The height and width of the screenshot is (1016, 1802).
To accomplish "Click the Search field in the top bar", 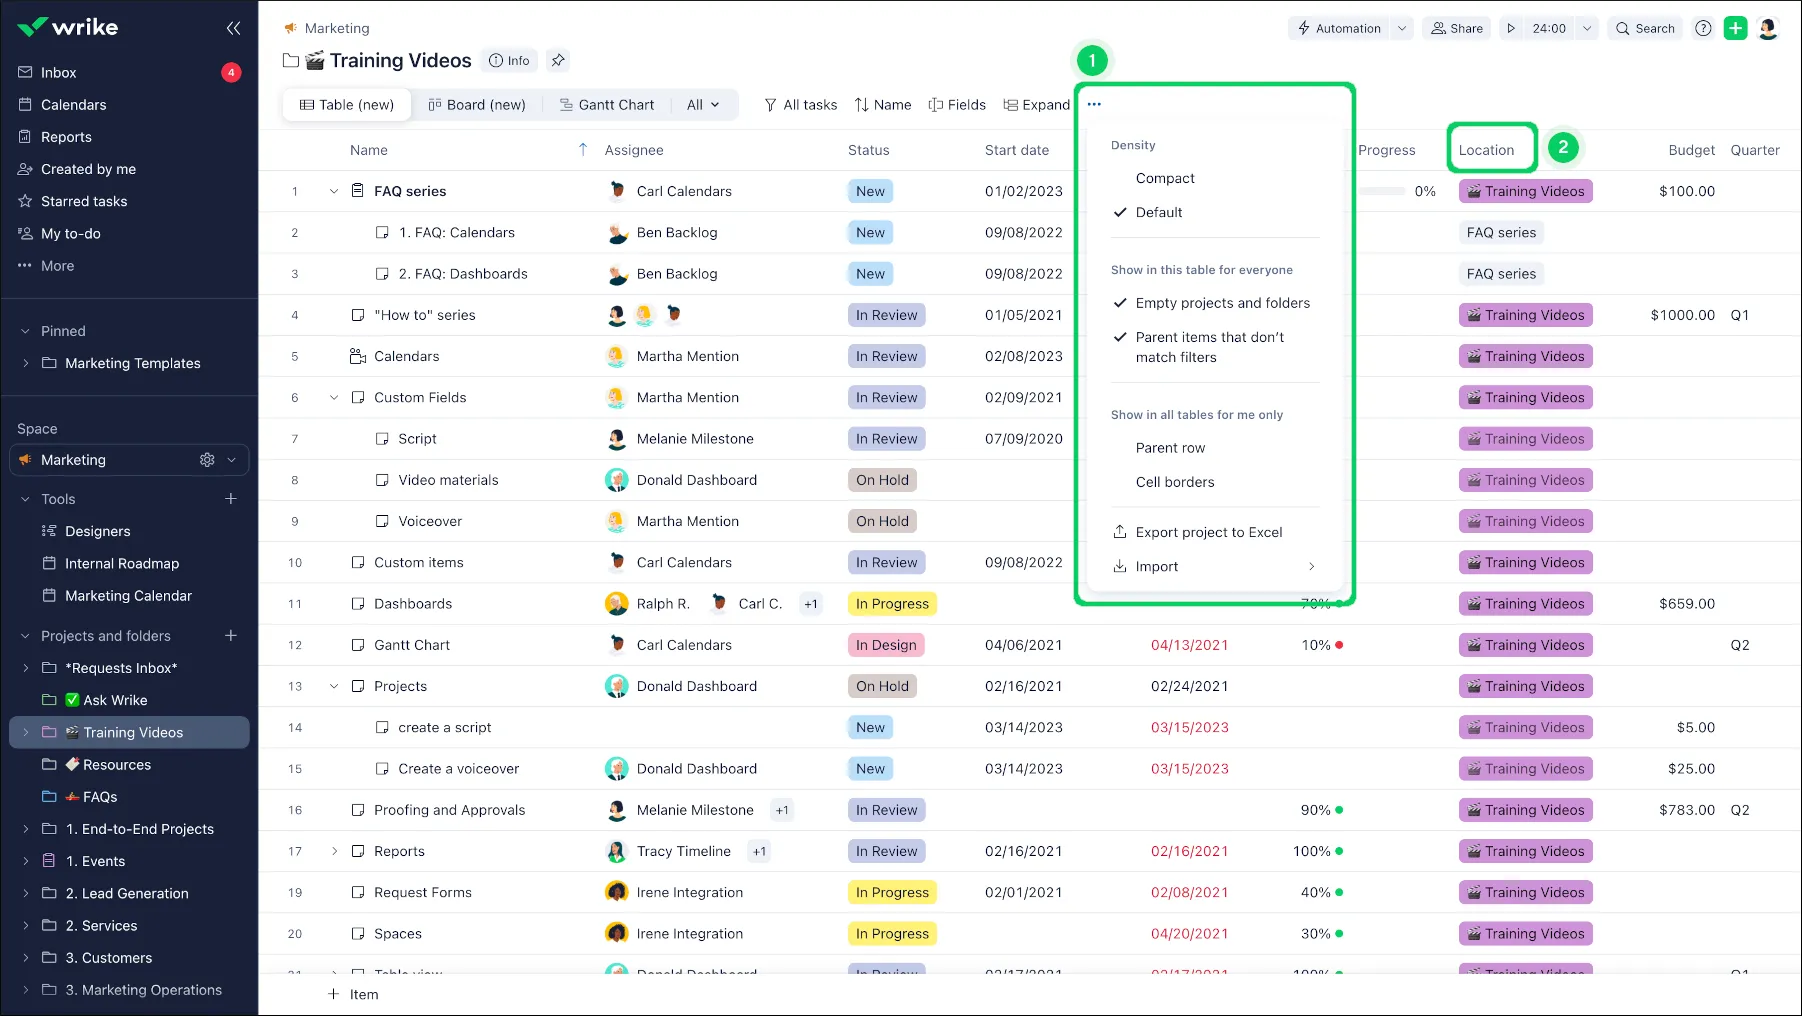I will (1645, 29).
